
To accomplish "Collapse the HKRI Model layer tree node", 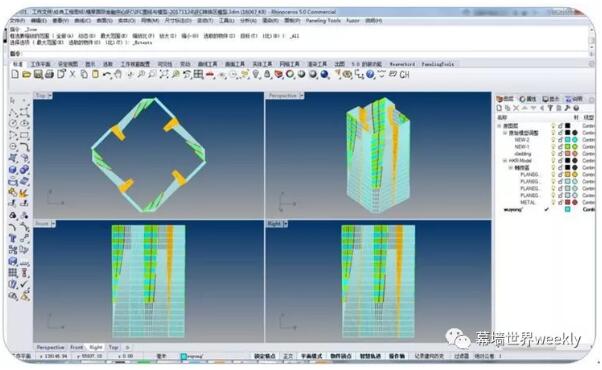I will coord(505,160).
